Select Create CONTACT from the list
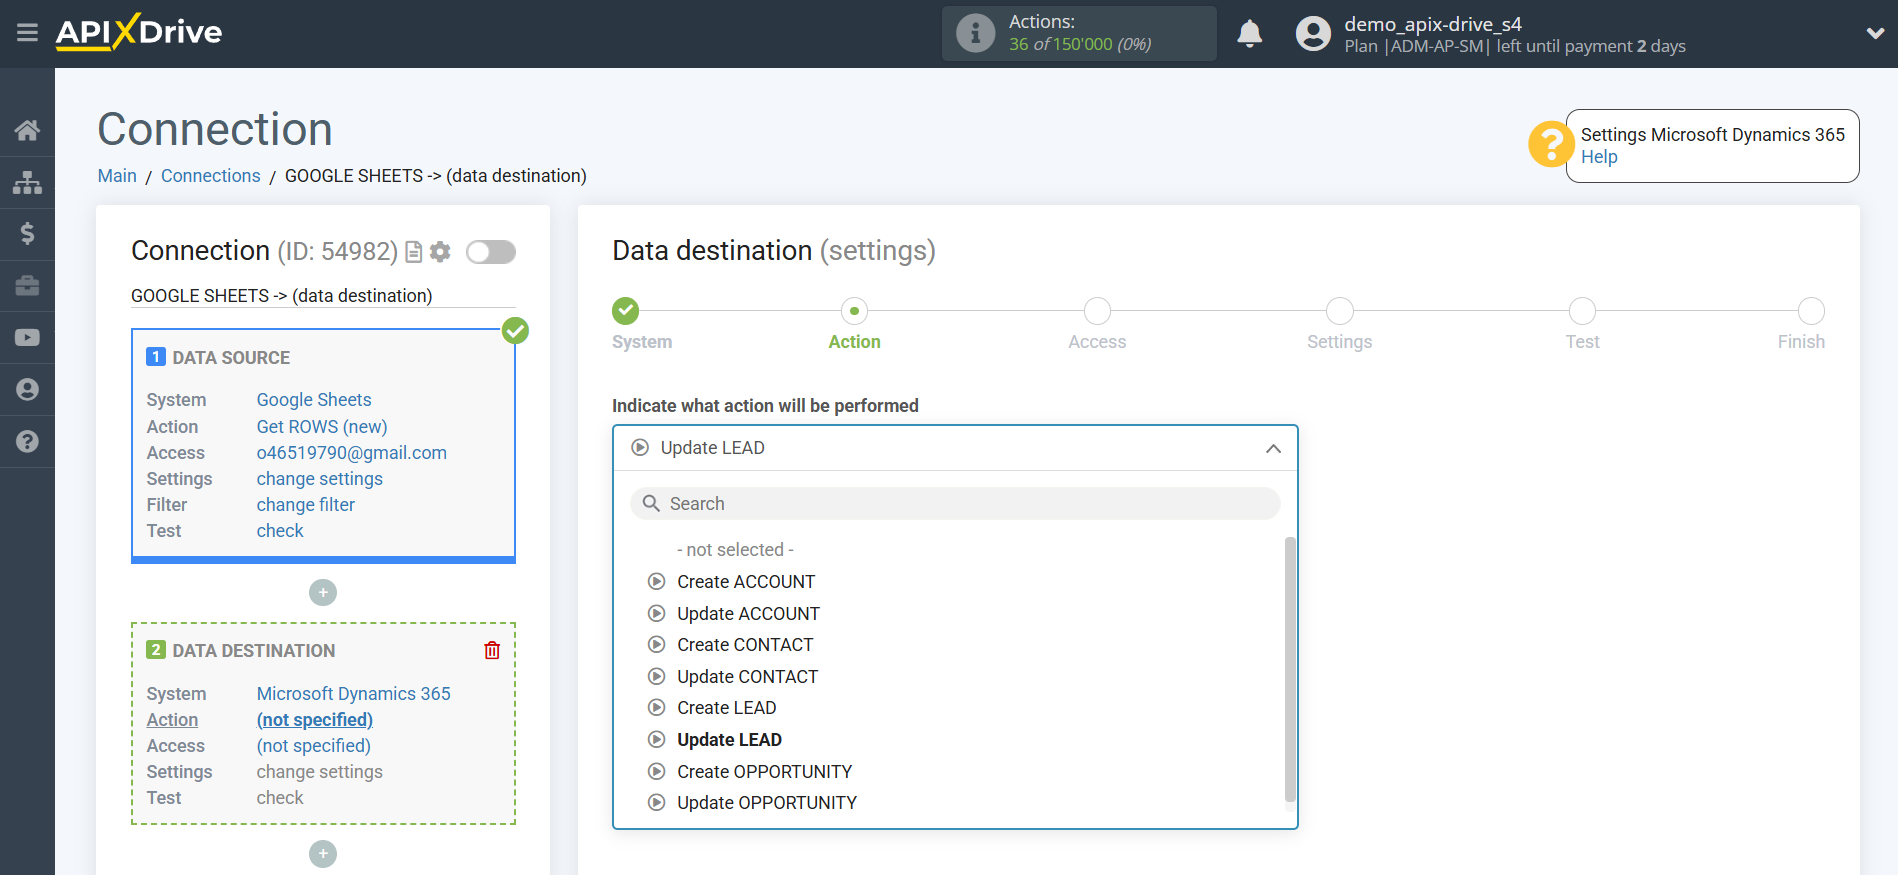The height and width of the screenshot is (875, 1898). click(745, 645)
